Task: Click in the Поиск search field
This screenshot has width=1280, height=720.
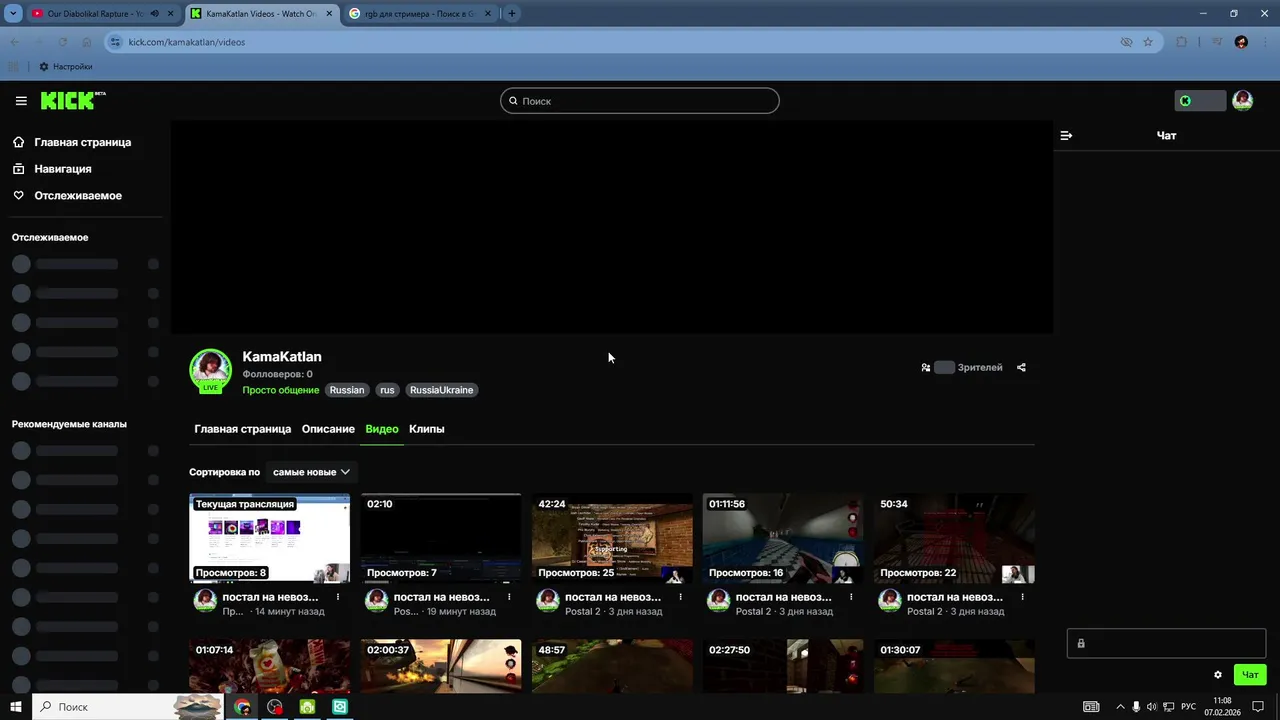Action: [x=640, y=101]
